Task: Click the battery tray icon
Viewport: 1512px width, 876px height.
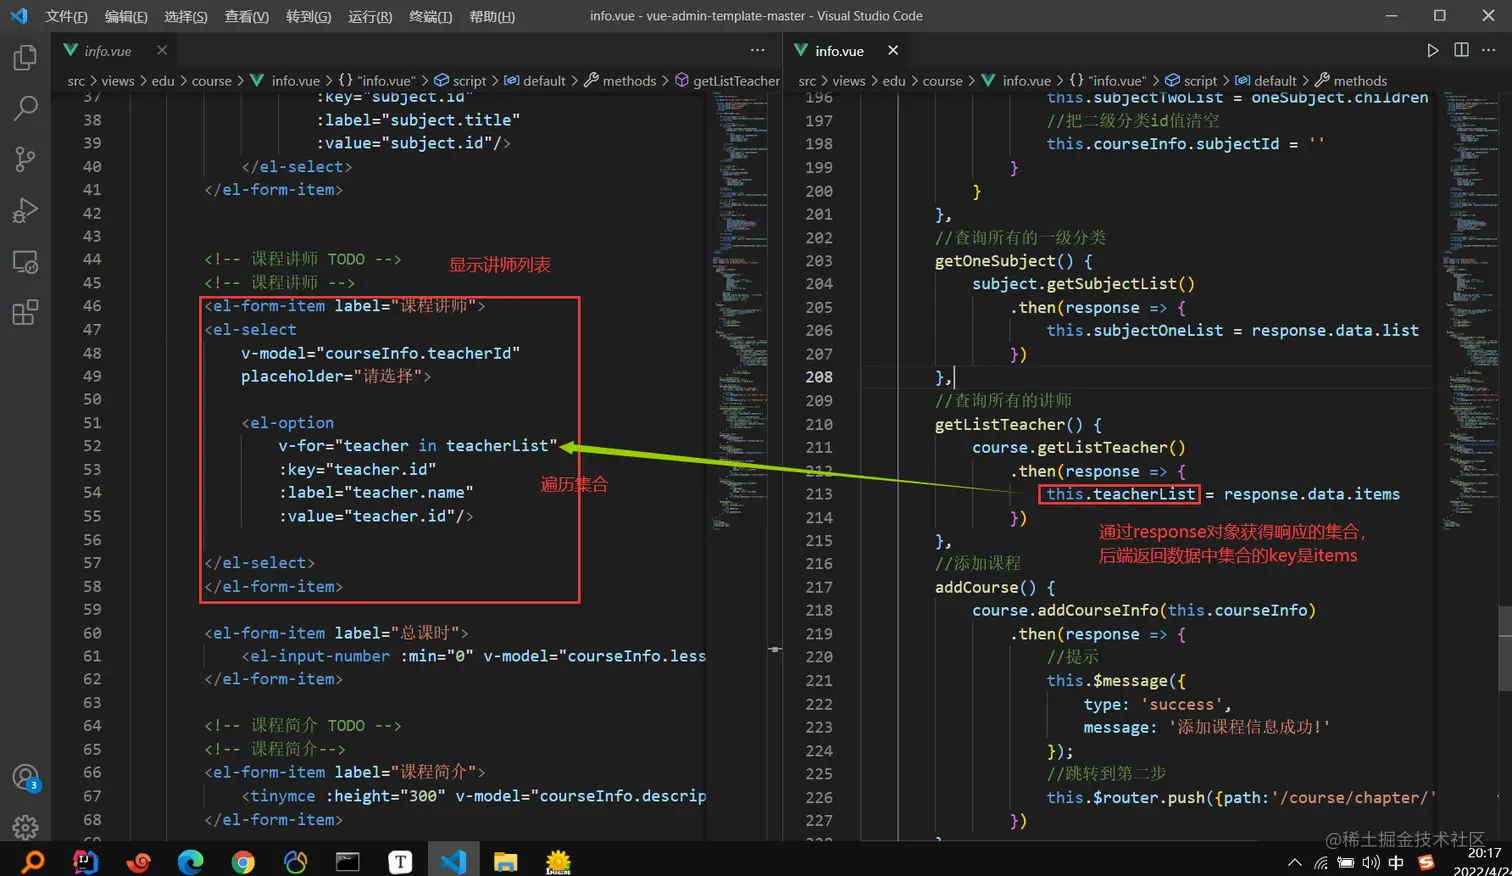Action: 1346,862
